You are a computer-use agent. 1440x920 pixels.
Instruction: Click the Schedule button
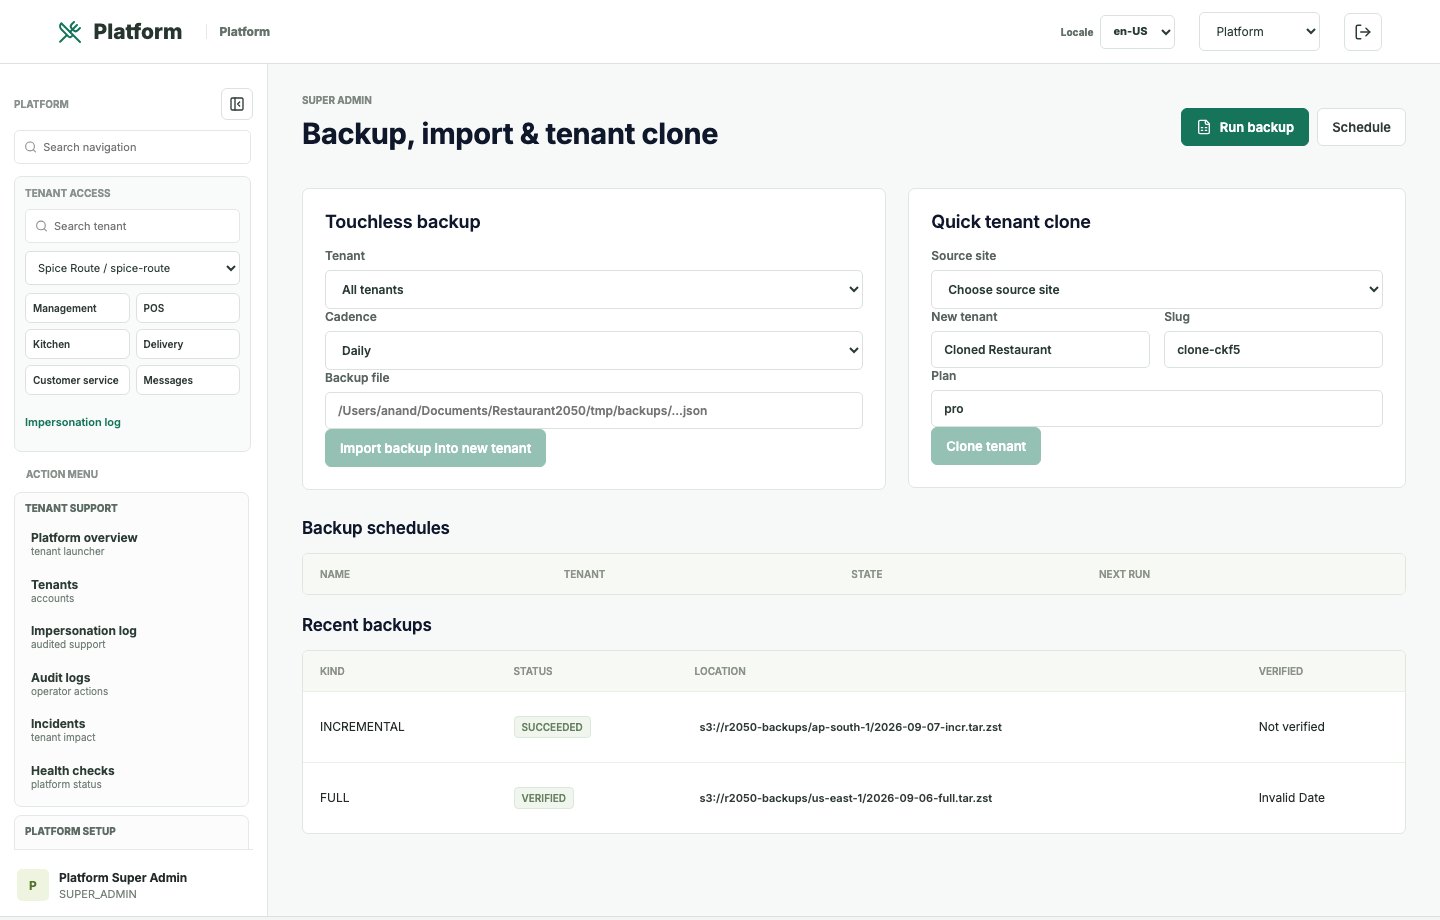coord(1361,127)
